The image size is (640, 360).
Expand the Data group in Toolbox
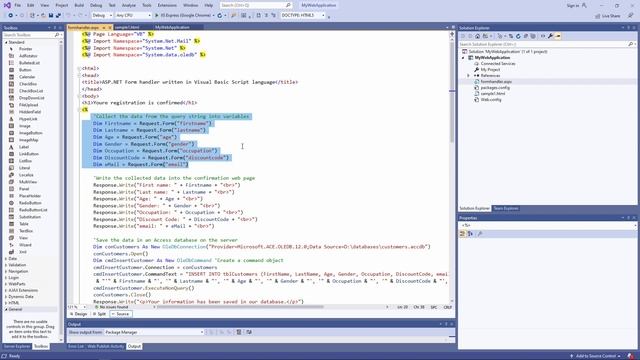click(6, 258)
